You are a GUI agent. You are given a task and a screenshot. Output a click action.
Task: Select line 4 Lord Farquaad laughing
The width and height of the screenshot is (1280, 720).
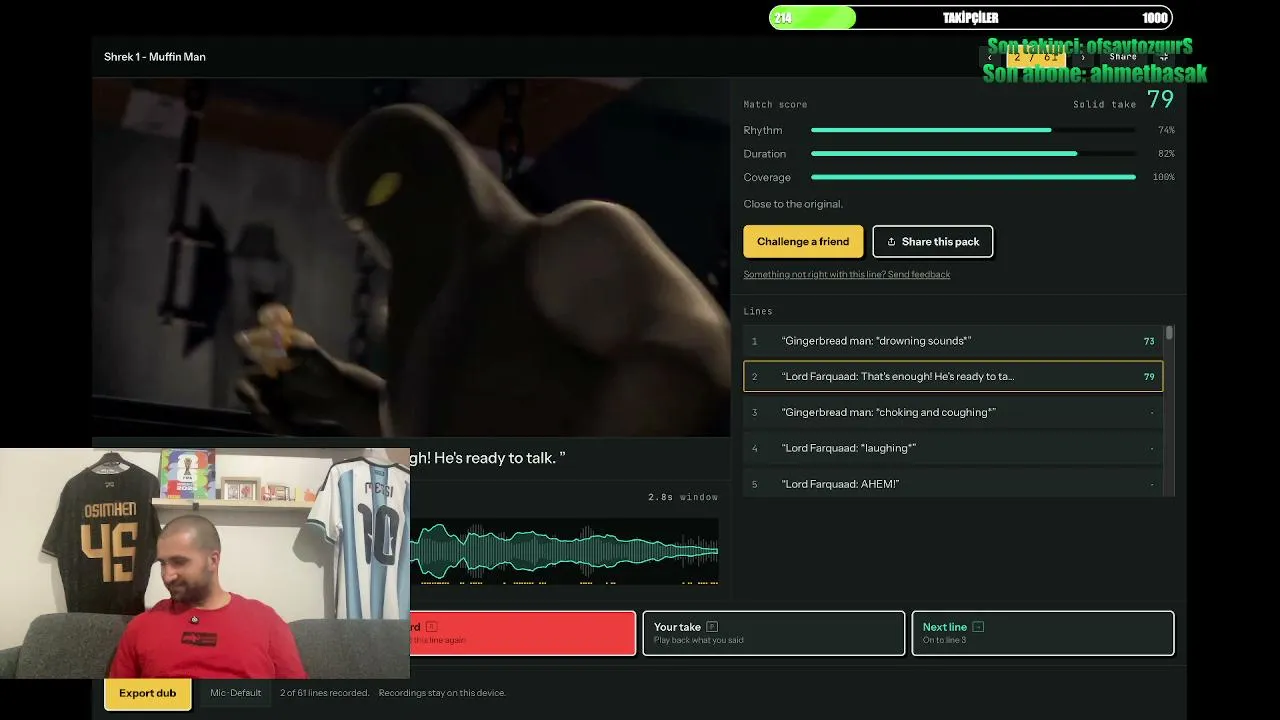pyautogui.click(x=953, y=448)
